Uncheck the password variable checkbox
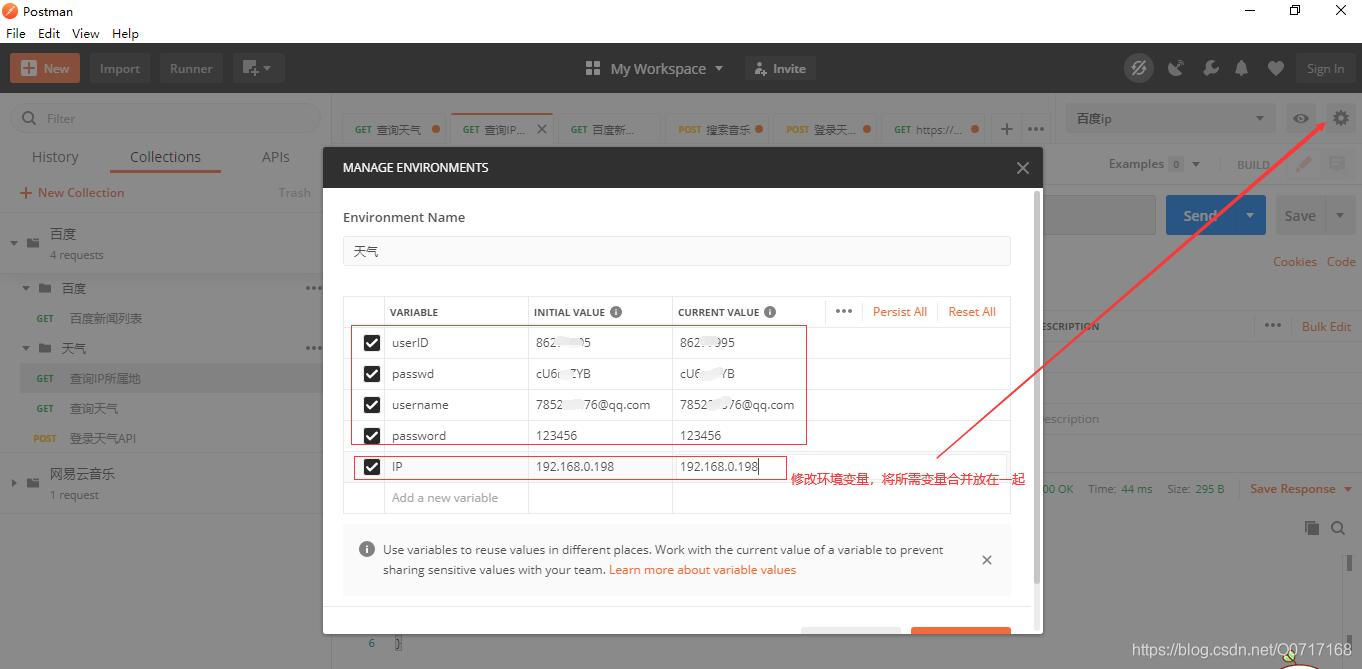1362x669 pixels. pos(372,436)
